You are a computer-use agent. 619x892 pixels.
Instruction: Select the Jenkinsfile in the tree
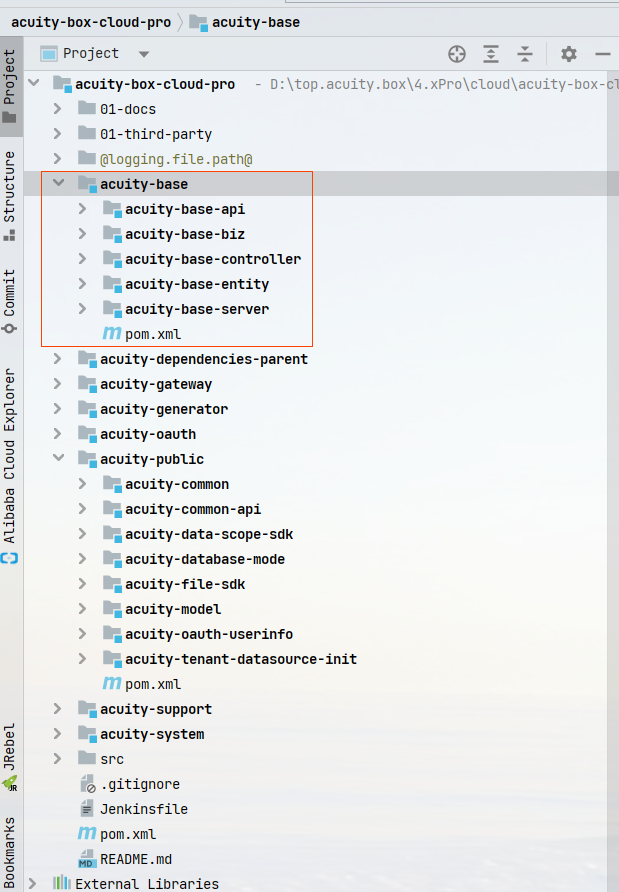[143, 809]
